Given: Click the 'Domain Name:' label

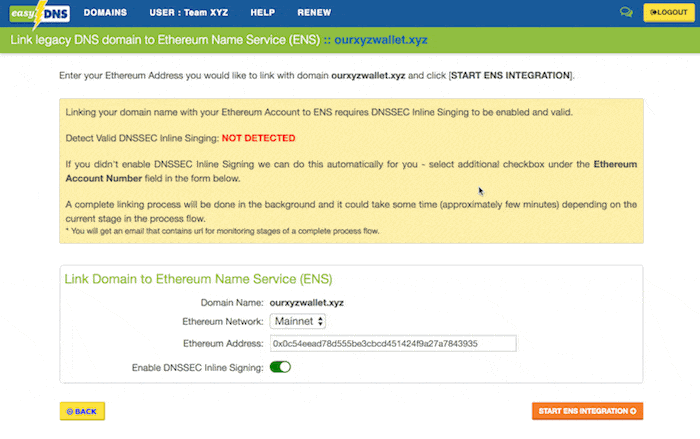Looking at the screenshot, I should 232,303.
